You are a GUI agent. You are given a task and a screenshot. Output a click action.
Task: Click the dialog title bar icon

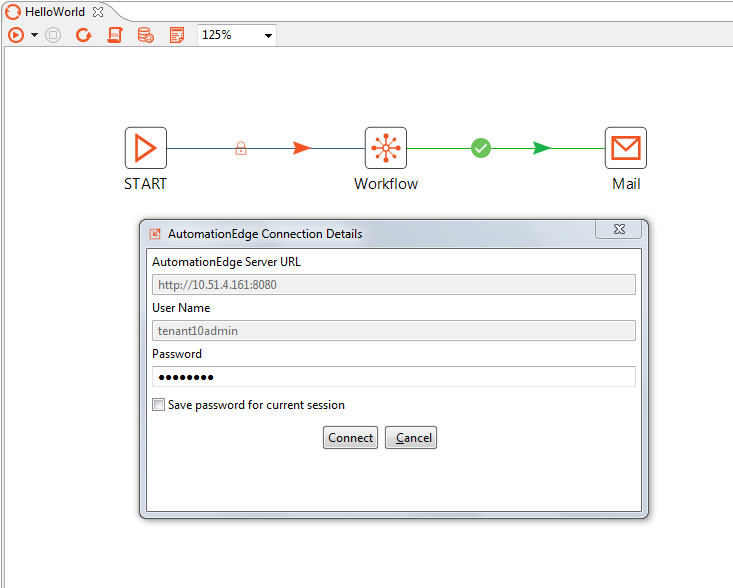point(155,234)
